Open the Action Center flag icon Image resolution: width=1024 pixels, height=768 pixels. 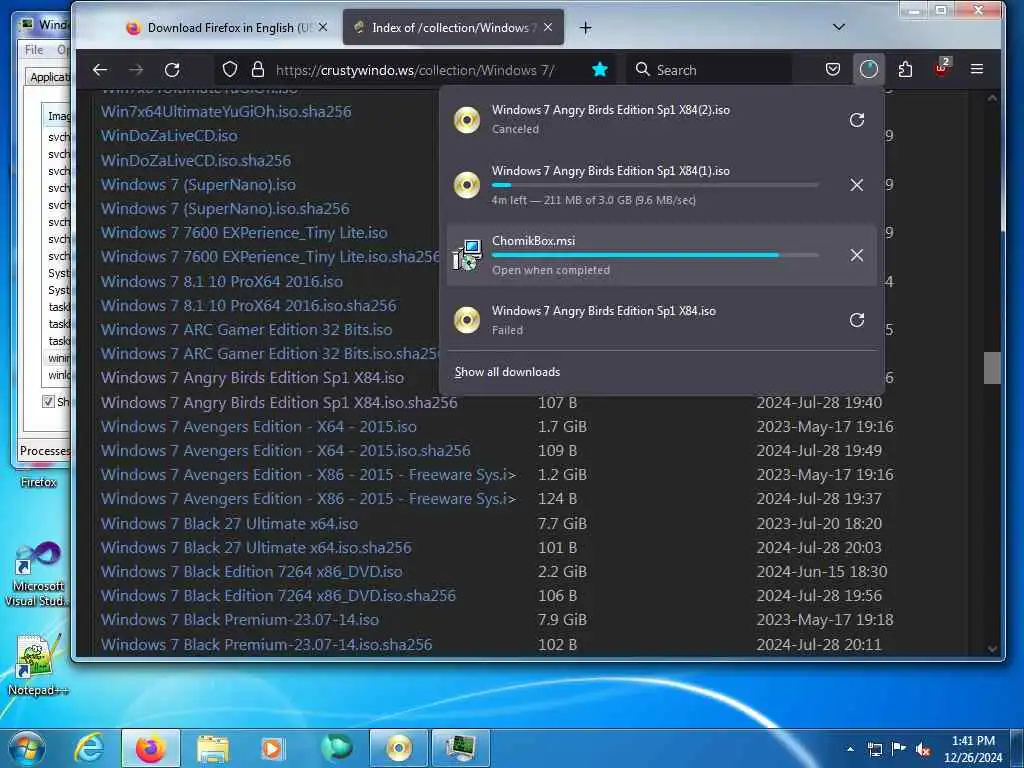[899, 749]
